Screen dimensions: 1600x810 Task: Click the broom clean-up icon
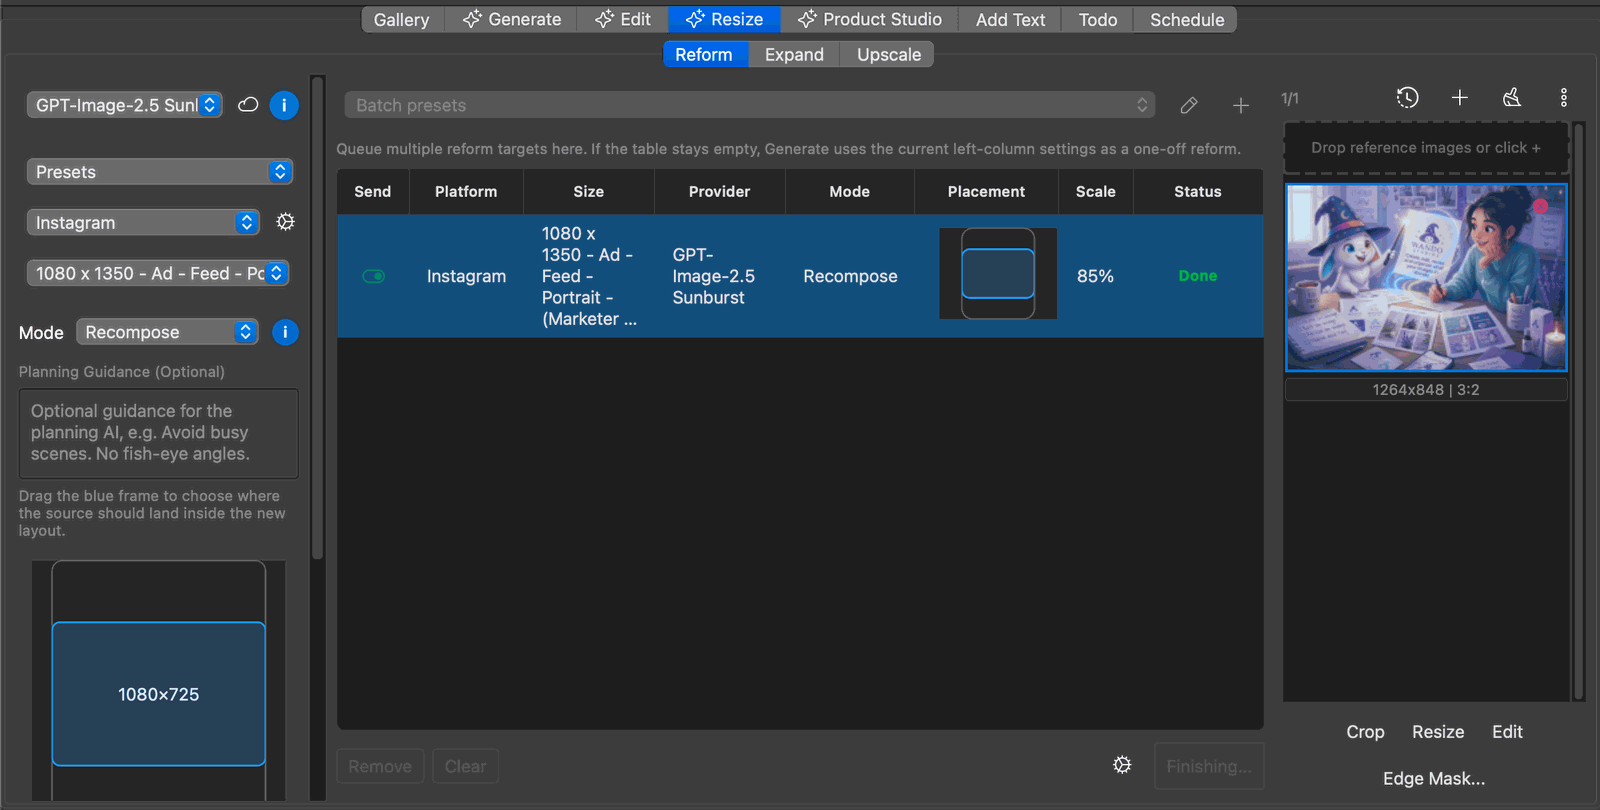(x=1512, y=97)
